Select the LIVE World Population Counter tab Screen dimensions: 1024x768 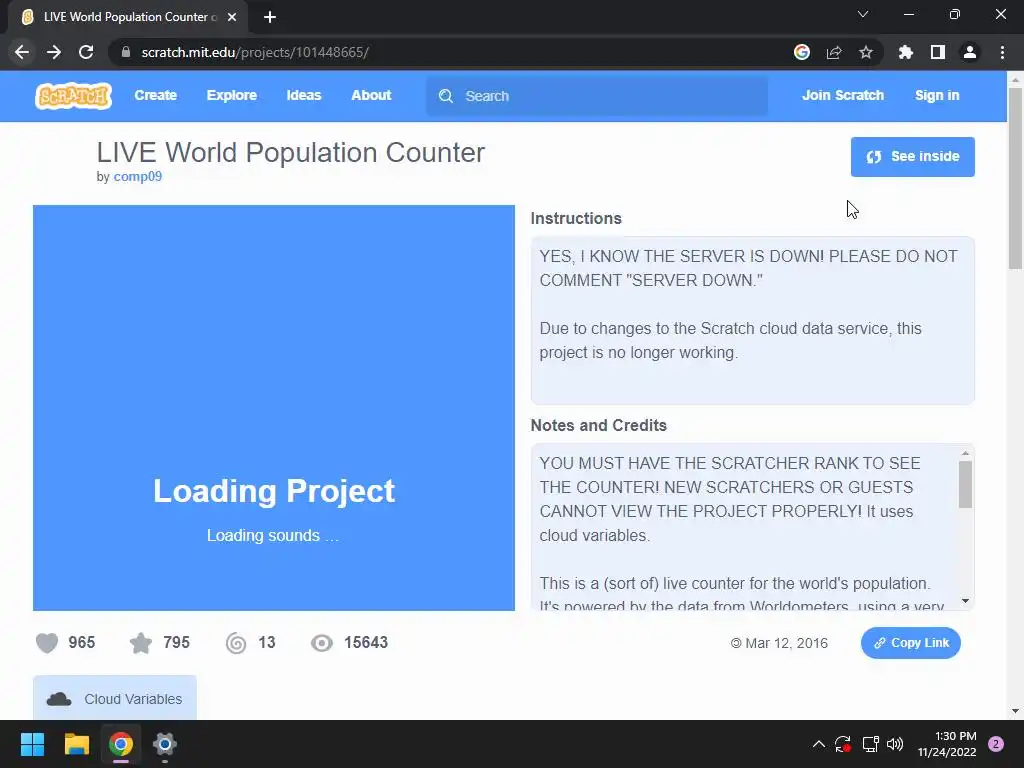point(128,17)
